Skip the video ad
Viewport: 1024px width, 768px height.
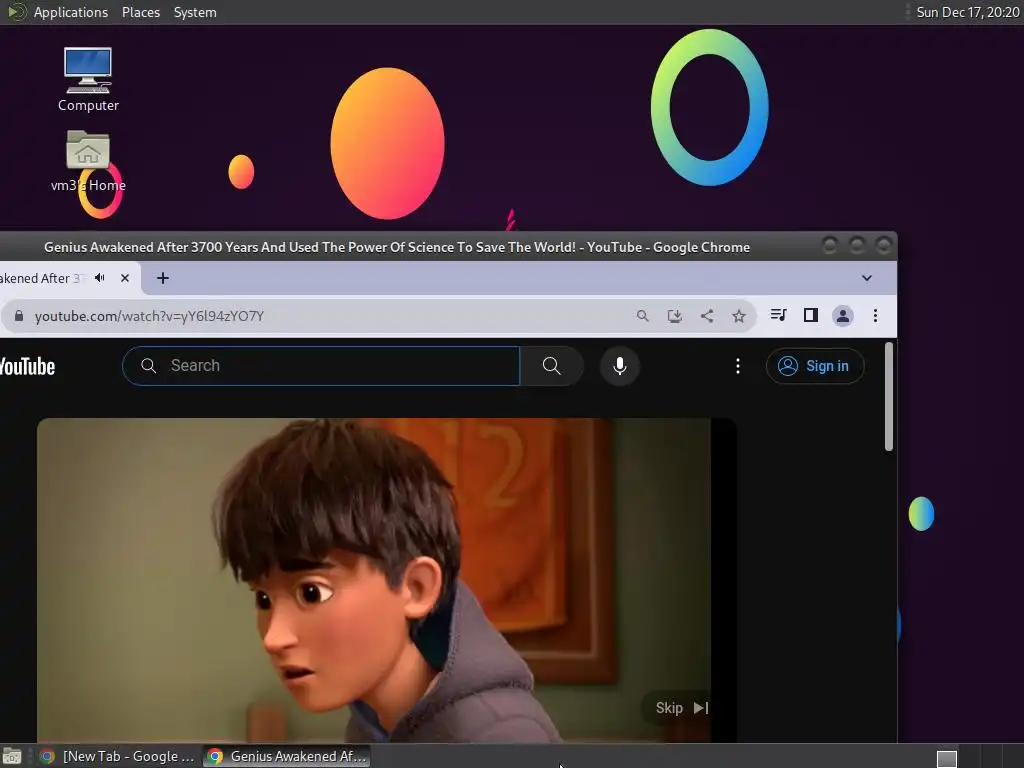(682, 708)
